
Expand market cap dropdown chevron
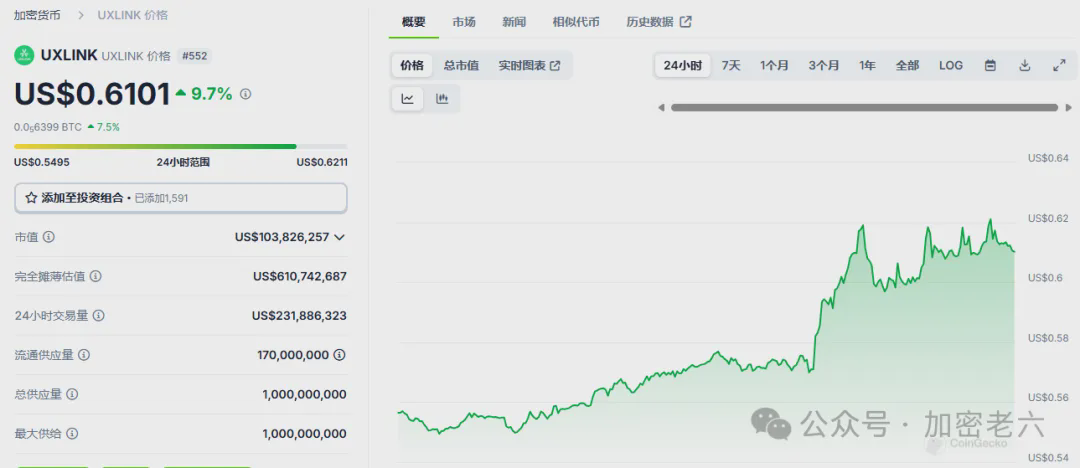click(339, 237)
